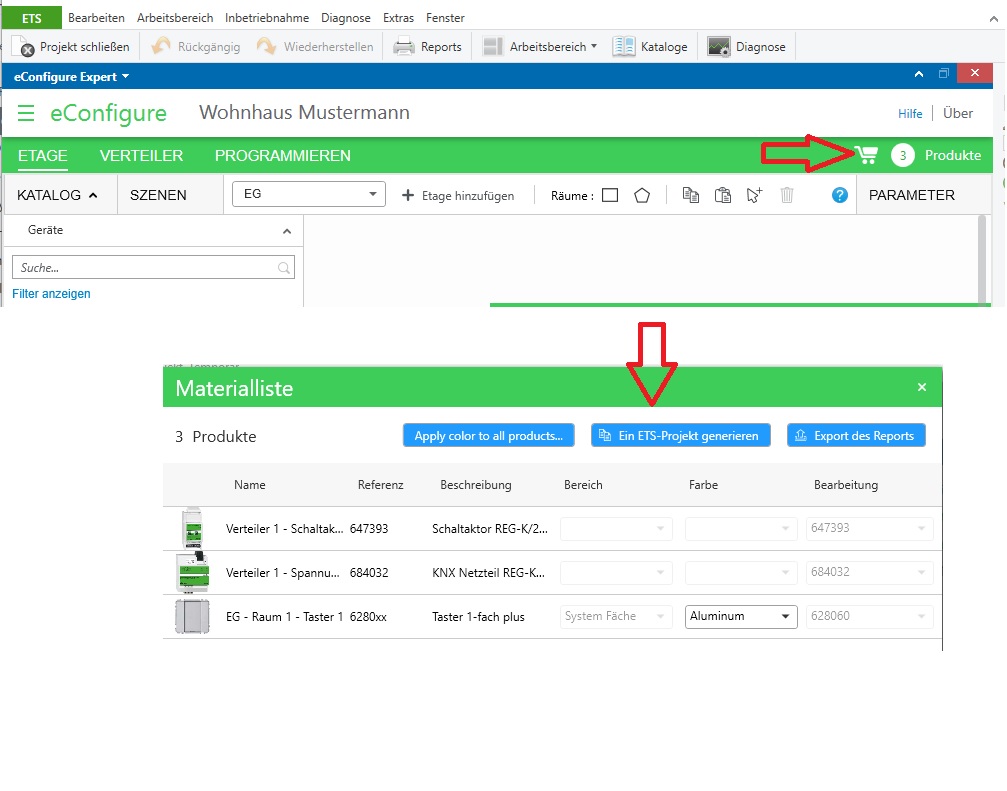Select the polygon room drawing tool
The image size is (1007, 791).
click(x=642, y=195)
